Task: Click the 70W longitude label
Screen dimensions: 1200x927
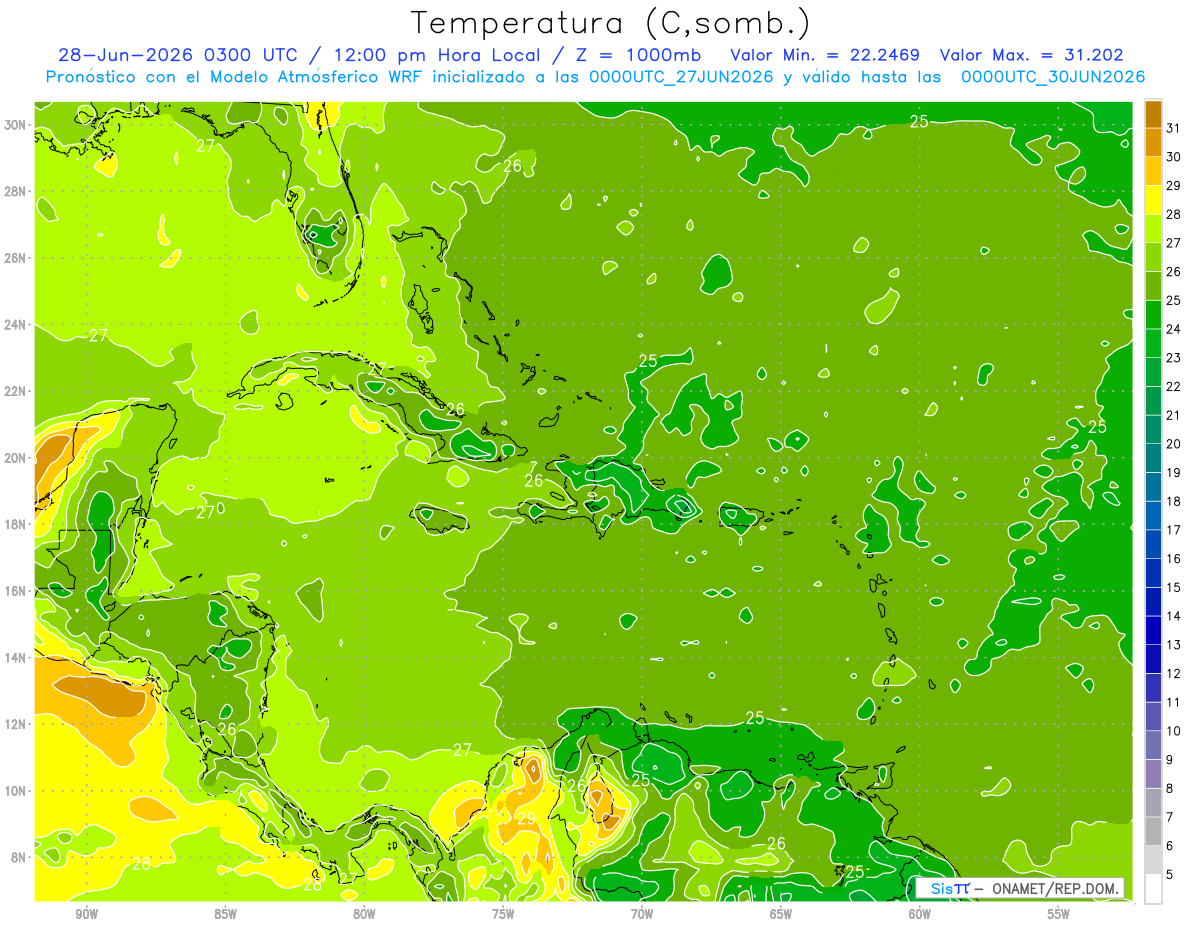Action: 642,914
